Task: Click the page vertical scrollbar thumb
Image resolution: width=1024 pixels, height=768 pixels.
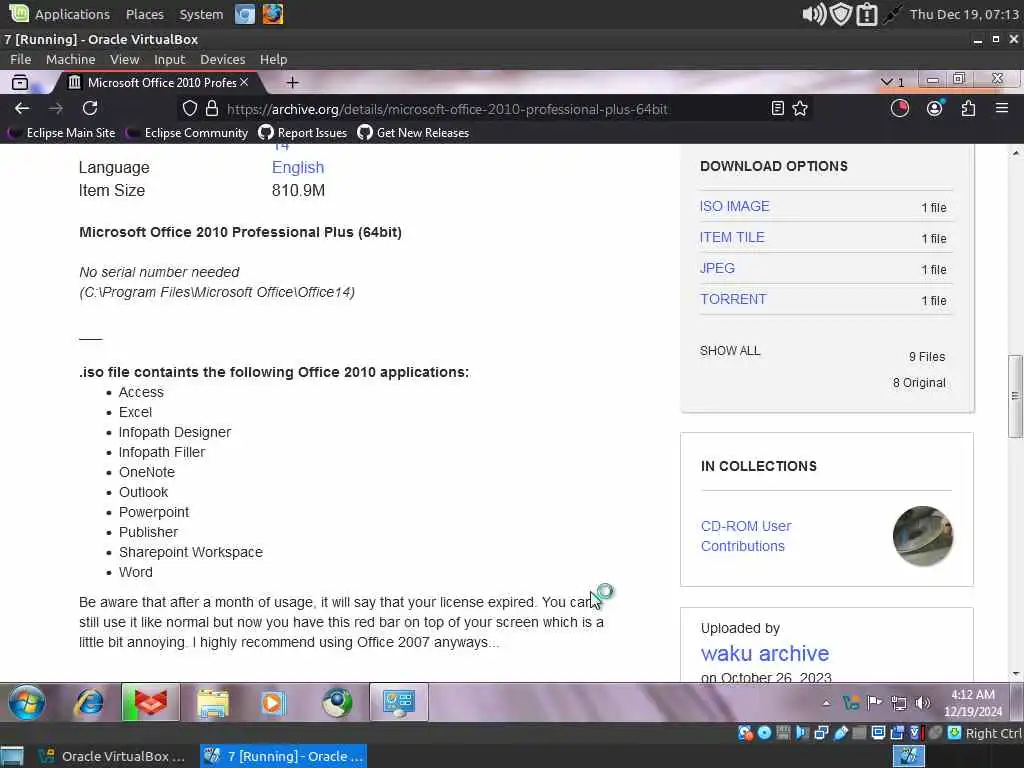Action: 1015,396
